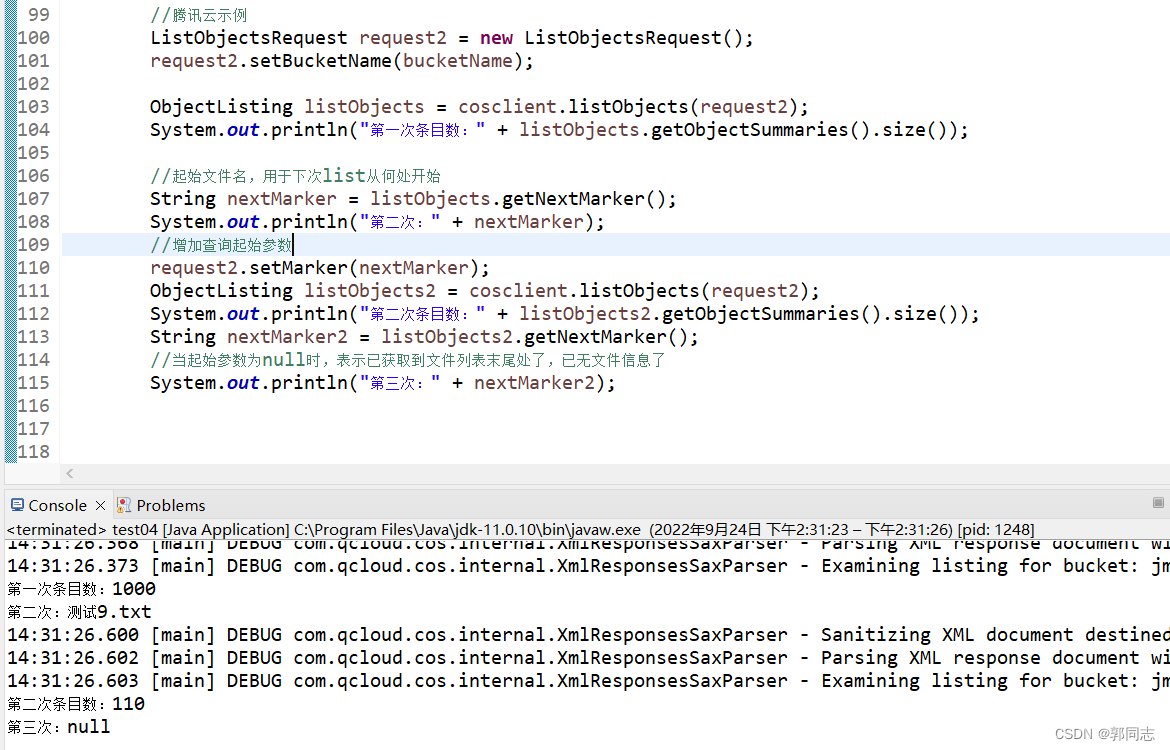
Task: Click the comment '//腾讯云示例' on line 99
Action: click(198, 15)
